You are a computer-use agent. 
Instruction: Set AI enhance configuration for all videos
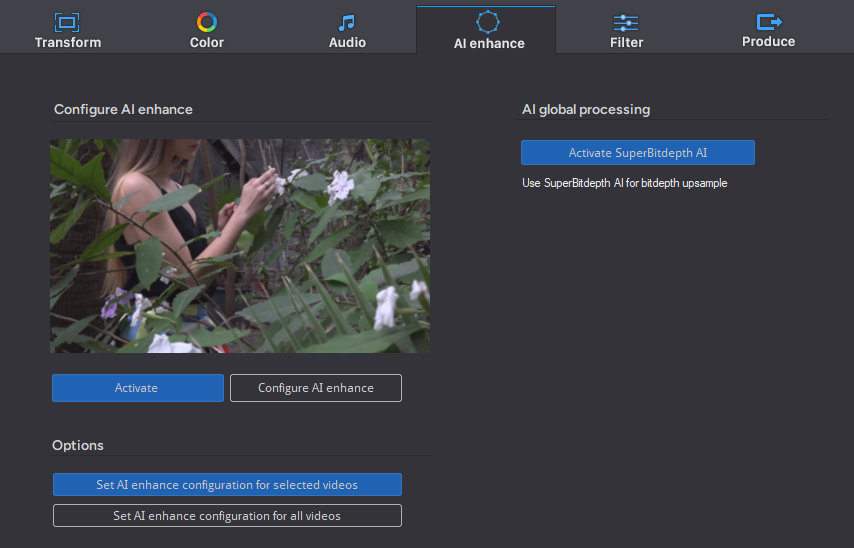[x=227, y=516]
